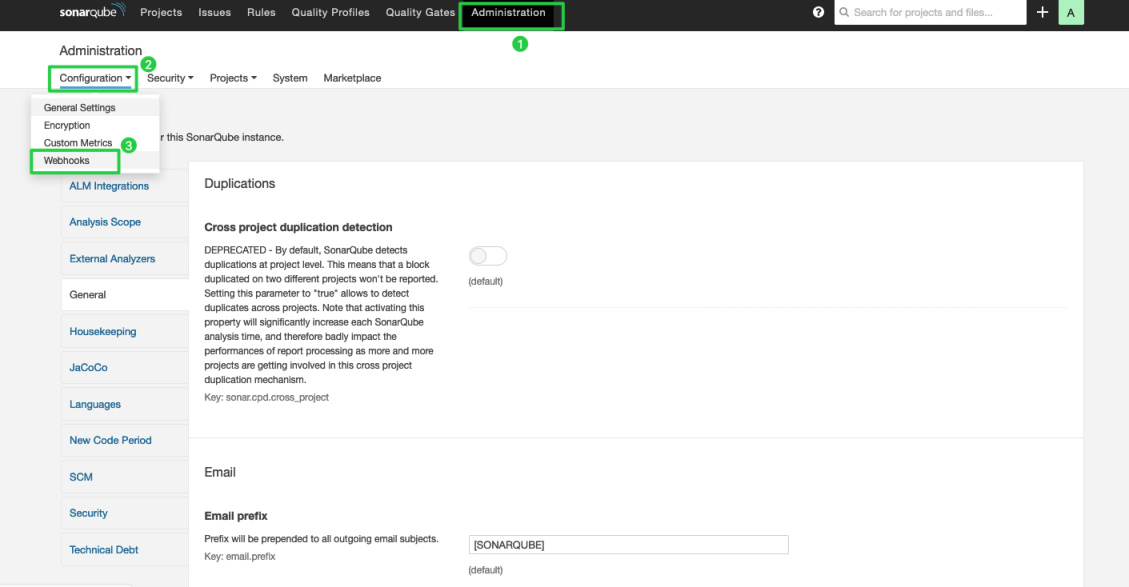The width and height of the screenshot is (1129, 587).
Task: Enable cross project duplication detection
Action: pyautogui.click(x=487, y=256)
